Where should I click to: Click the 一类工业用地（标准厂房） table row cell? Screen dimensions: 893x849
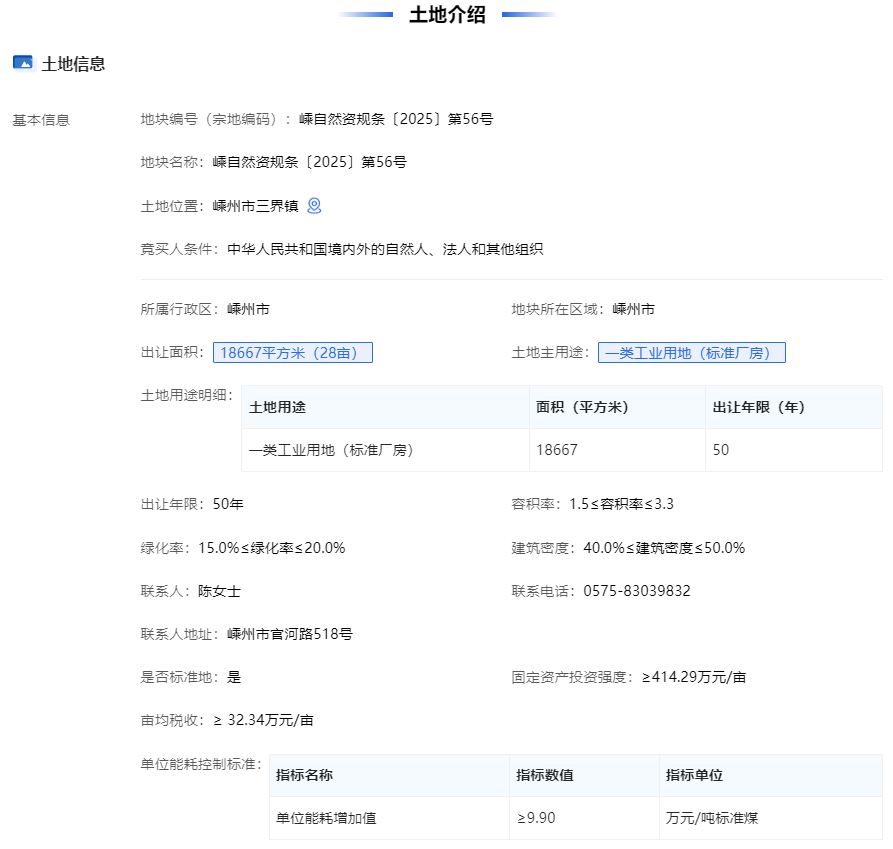331,450
